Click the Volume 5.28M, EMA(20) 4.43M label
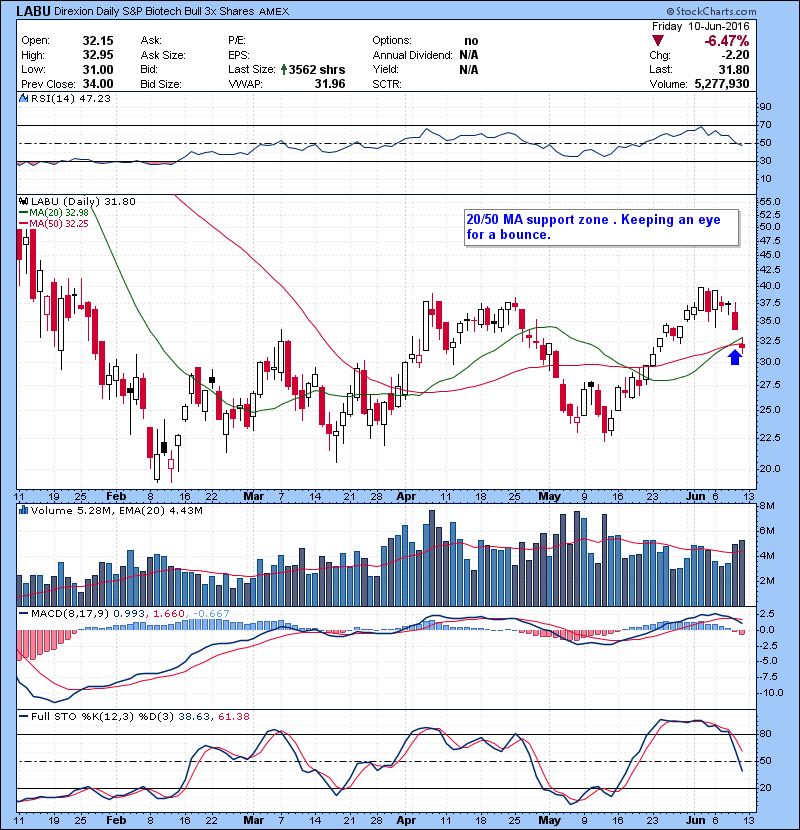The image size is (800, 830). (x=116, y=510)
